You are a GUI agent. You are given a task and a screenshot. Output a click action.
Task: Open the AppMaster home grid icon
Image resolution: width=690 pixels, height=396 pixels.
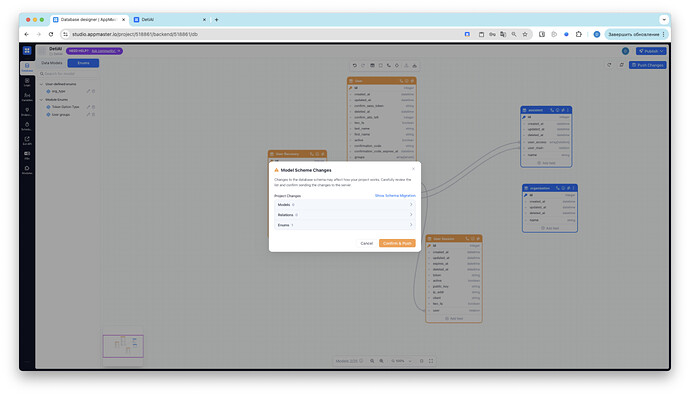point(27,51)
